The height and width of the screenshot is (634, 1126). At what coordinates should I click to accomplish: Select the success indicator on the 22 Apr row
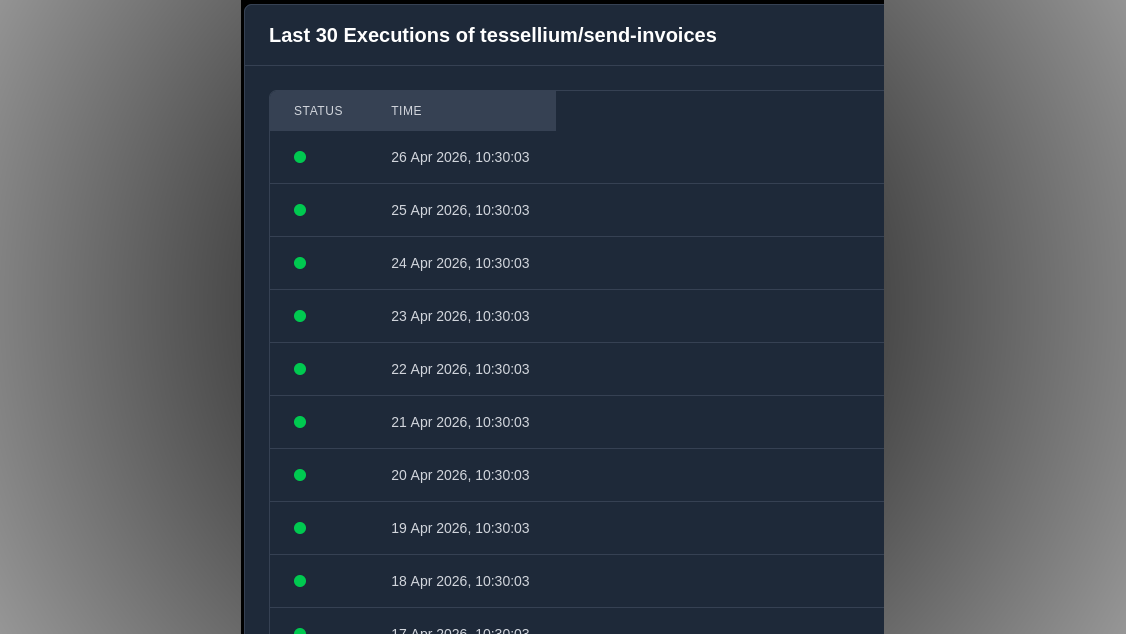300,369
